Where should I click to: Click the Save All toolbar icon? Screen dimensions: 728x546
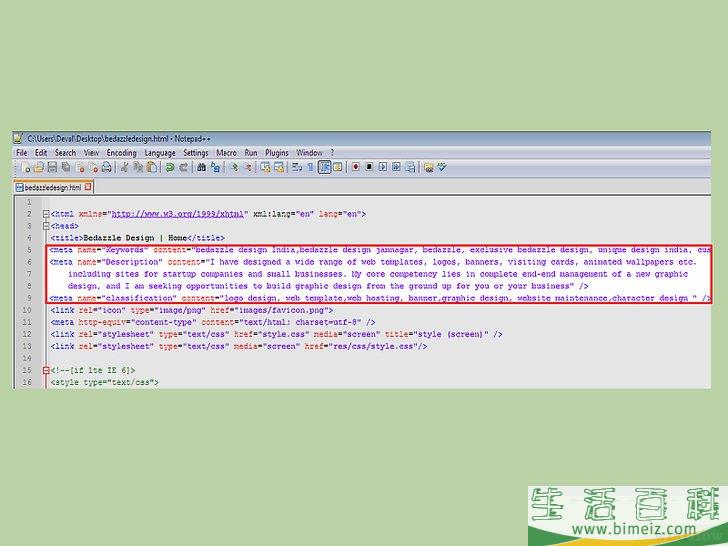click(66, 167)
